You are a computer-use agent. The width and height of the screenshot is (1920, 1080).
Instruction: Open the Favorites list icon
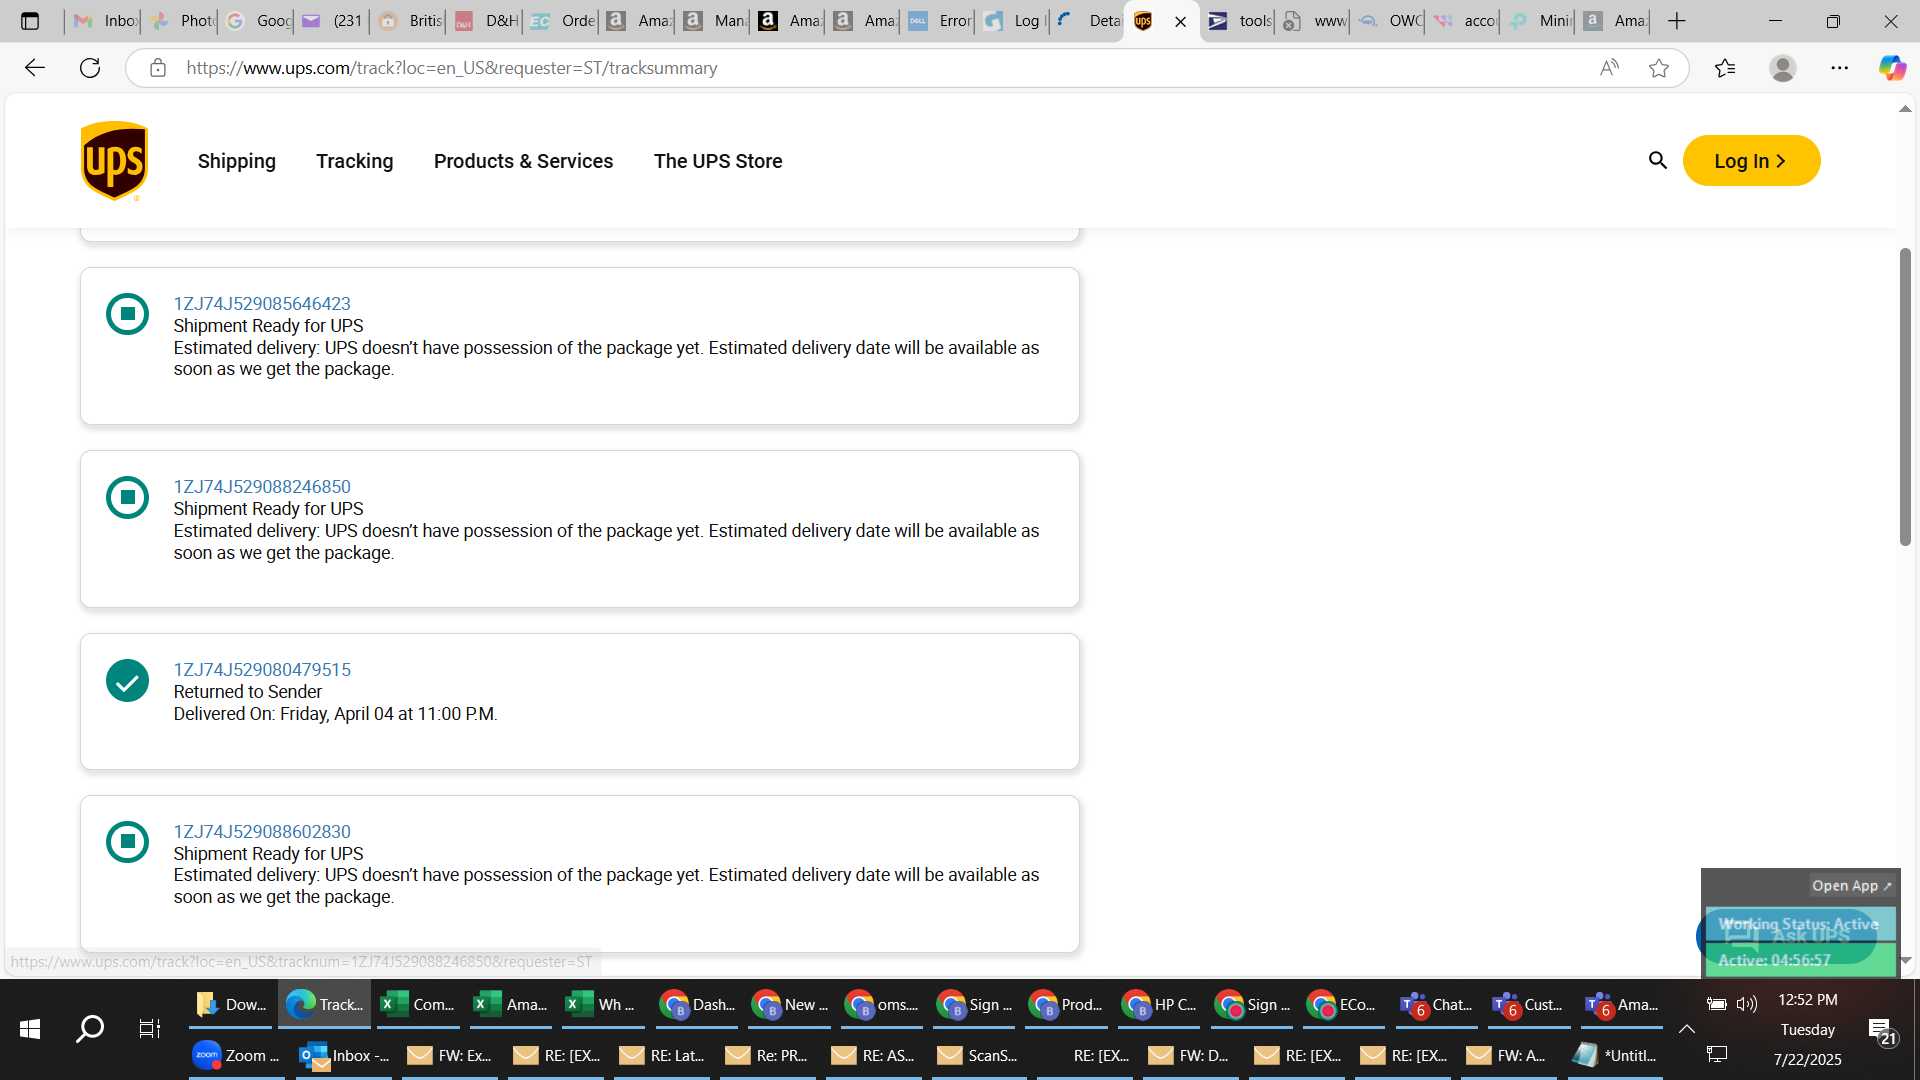click(1725, 68)
